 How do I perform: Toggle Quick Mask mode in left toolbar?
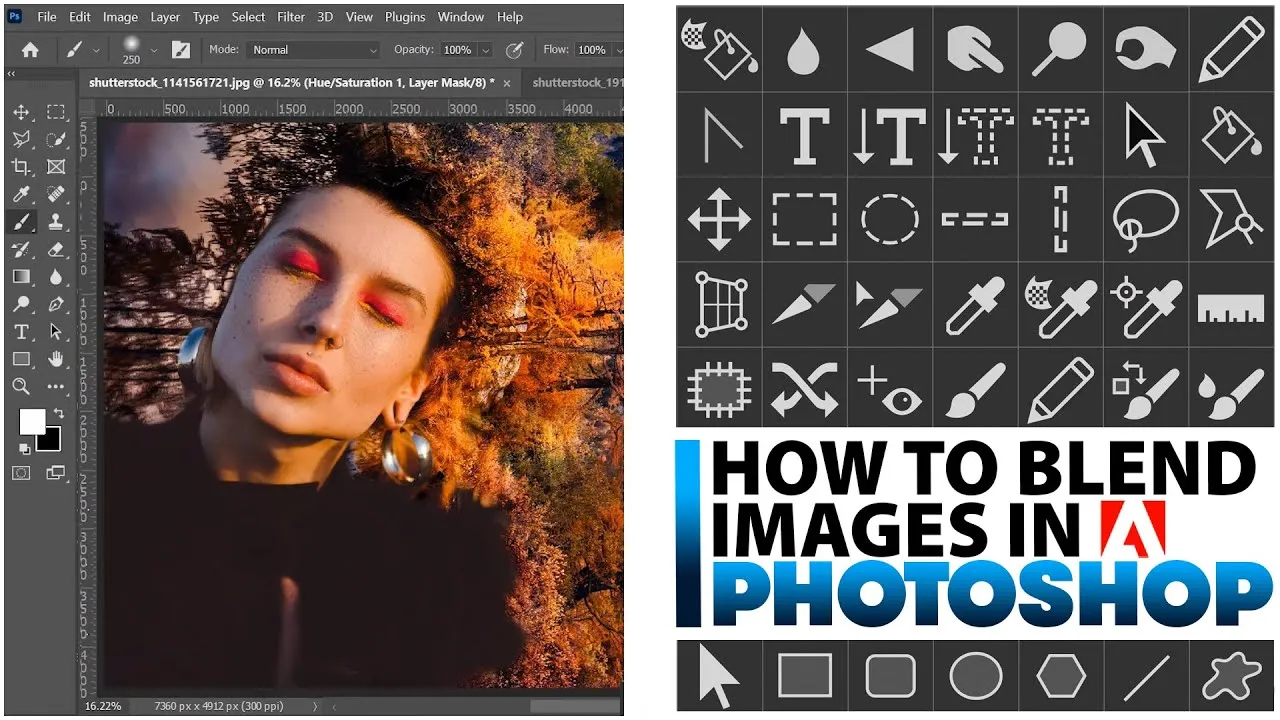(21, 472)
